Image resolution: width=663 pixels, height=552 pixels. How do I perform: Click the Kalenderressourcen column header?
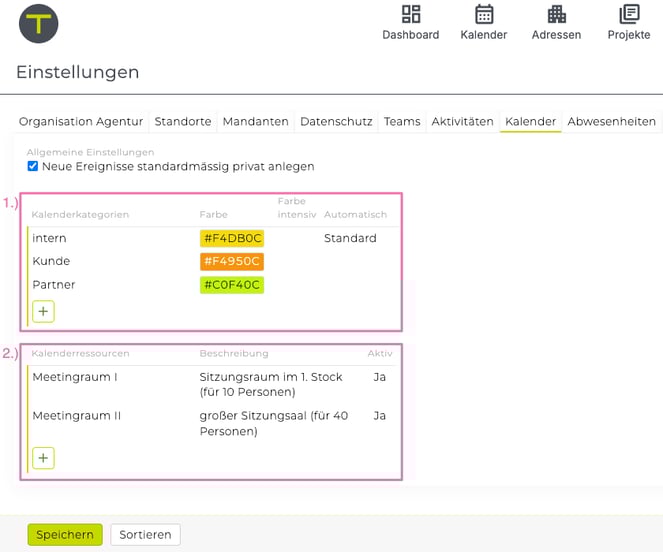coord(80,353)
